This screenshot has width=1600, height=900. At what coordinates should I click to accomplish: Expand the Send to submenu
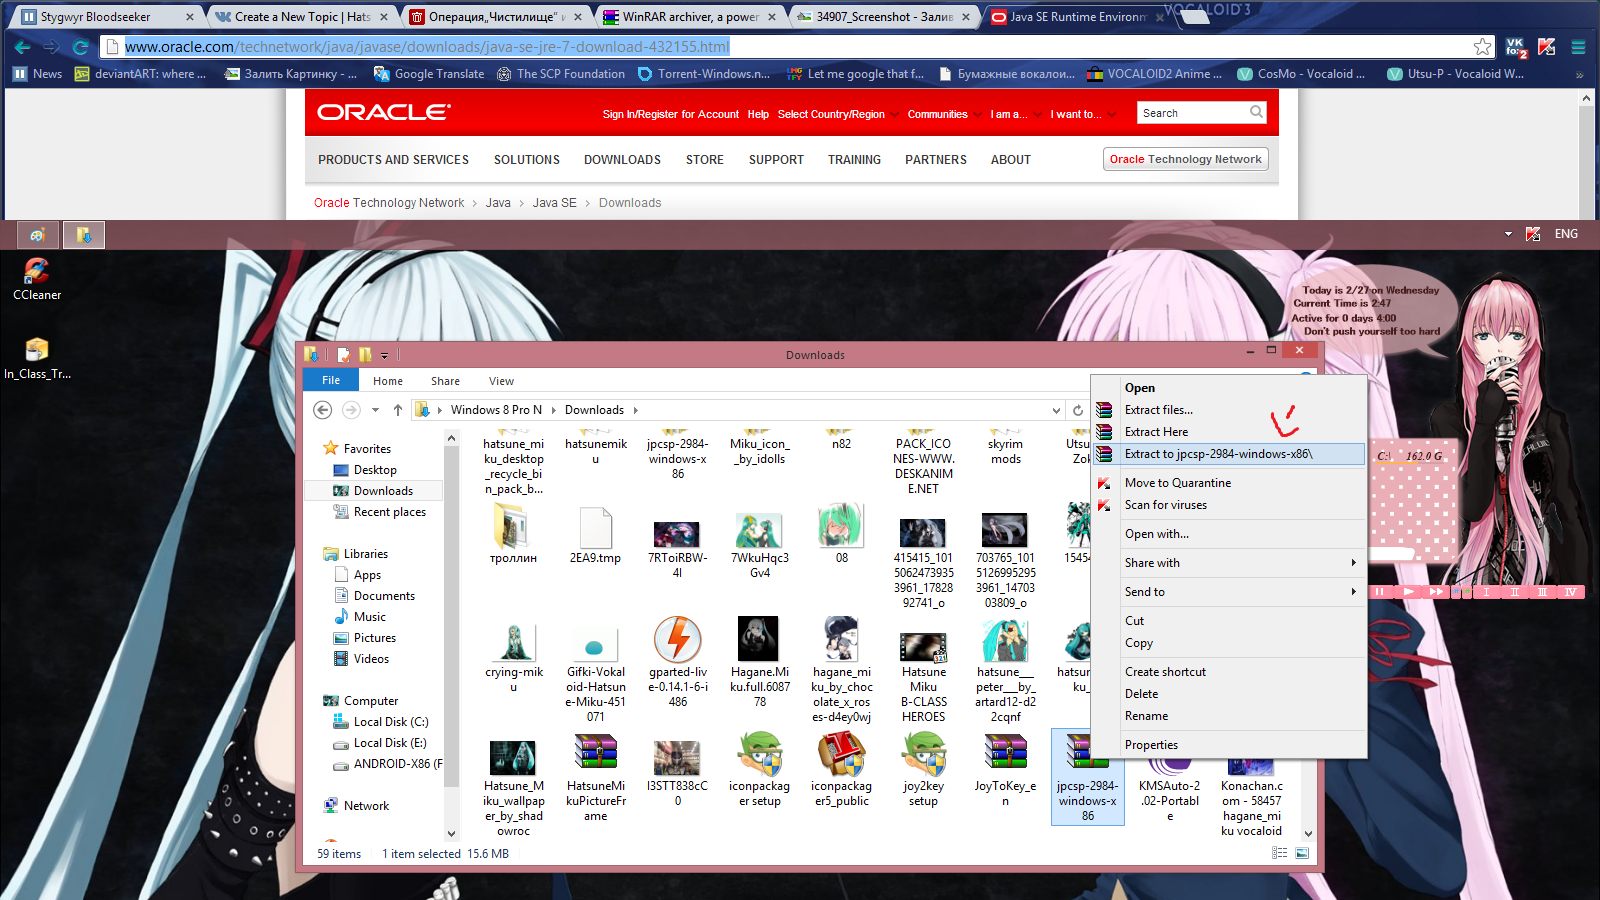[x=1354, y=592]
